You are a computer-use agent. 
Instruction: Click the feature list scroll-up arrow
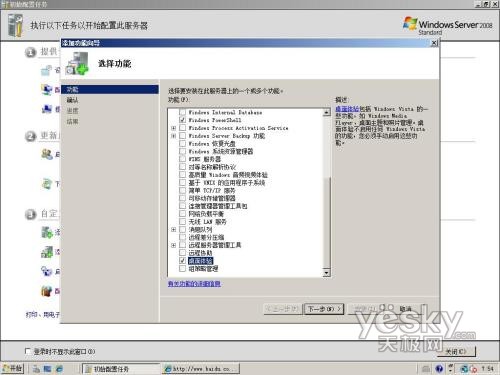326,112
